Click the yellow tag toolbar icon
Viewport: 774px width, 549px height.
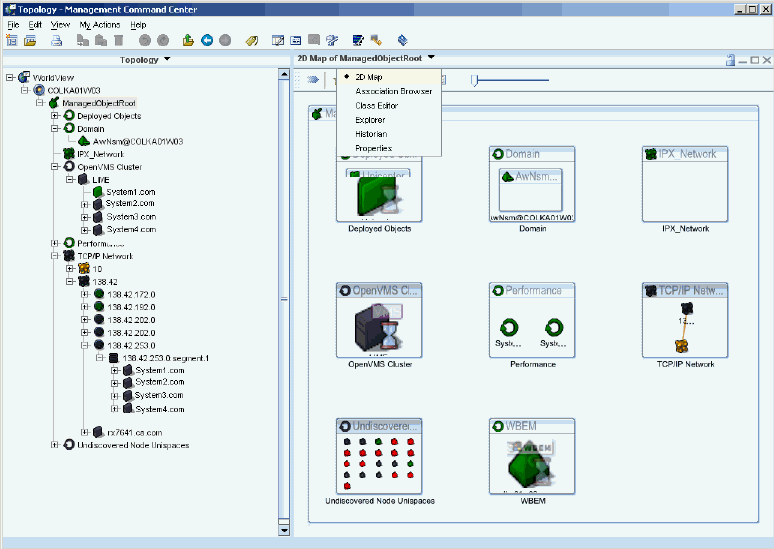(x=251, y=40)
